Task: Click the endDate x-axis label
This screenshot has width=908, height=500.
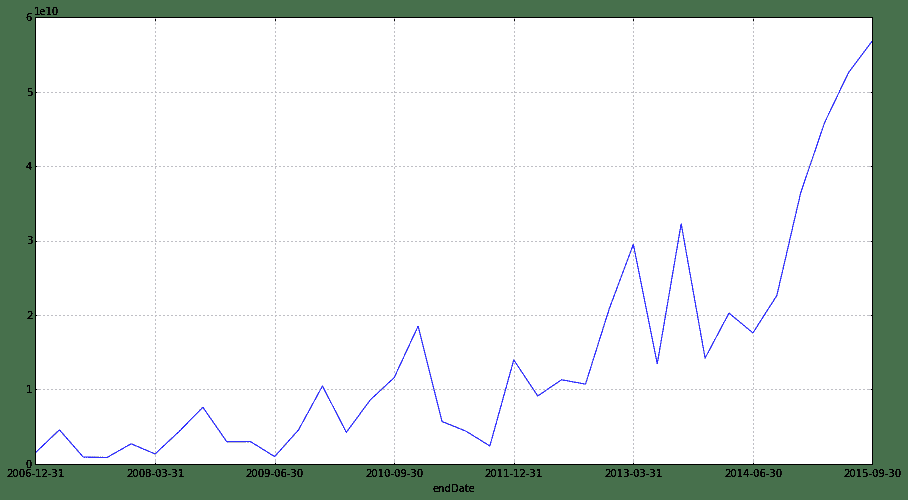Action: point(453,488)
